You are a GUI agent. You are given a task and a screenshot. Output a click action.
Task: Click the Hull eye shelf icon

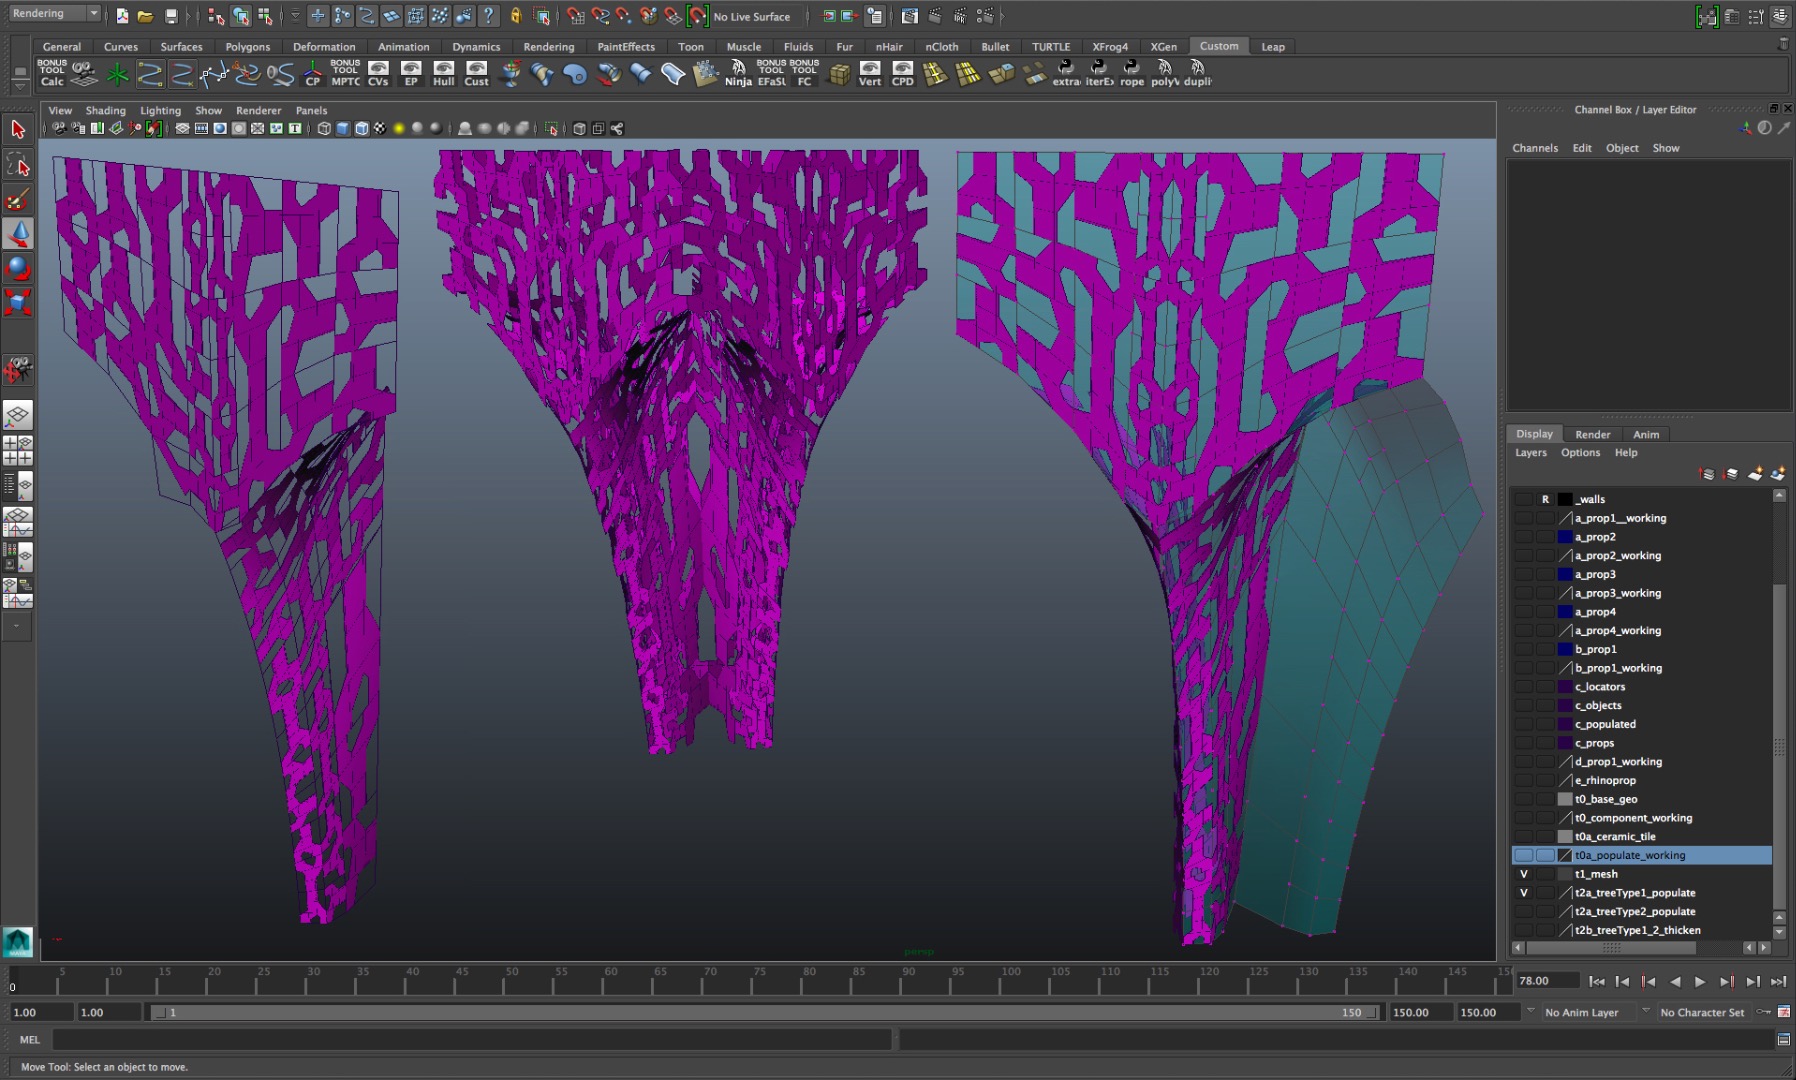point(443,73)
